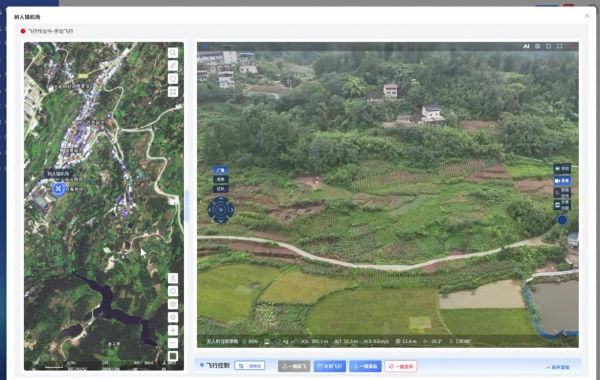Viewport: 600px width, 380px height.
Task: Click the red one-key emergency stop button
Action: [401, 366]
